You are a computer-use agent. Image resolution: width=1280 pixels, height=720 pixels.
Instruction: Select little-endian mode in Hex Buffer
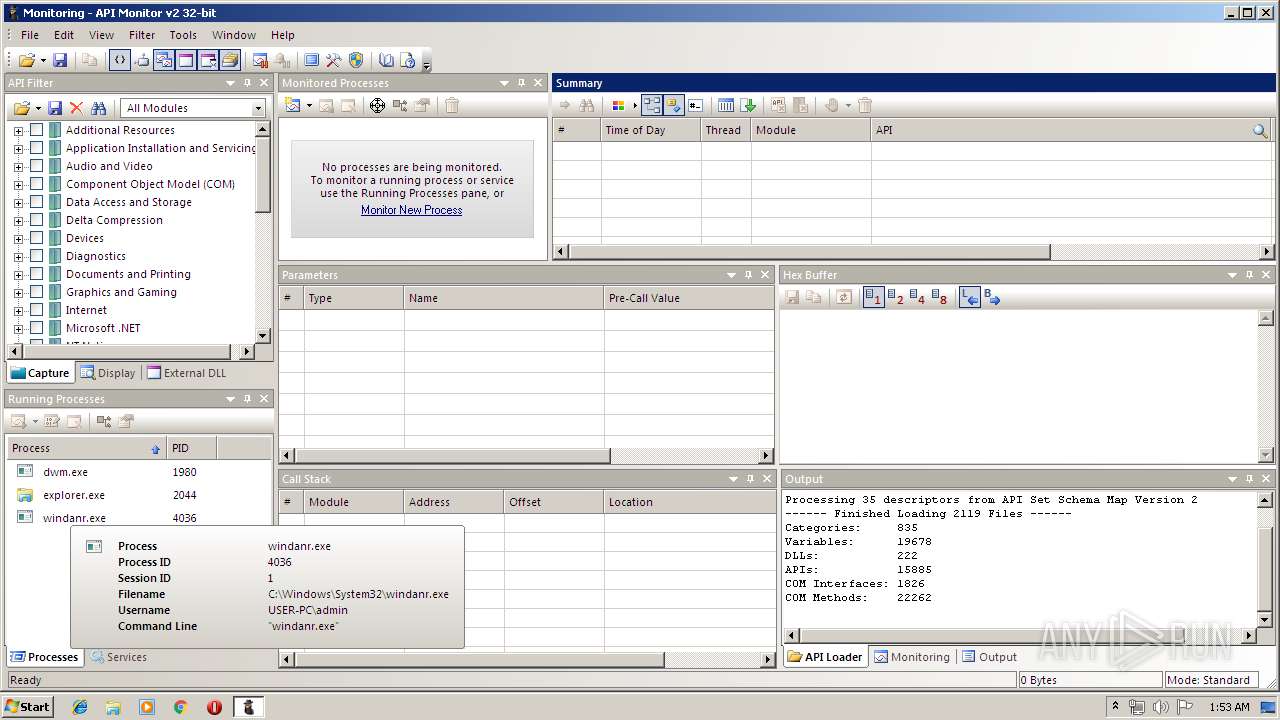pos(969,297)
